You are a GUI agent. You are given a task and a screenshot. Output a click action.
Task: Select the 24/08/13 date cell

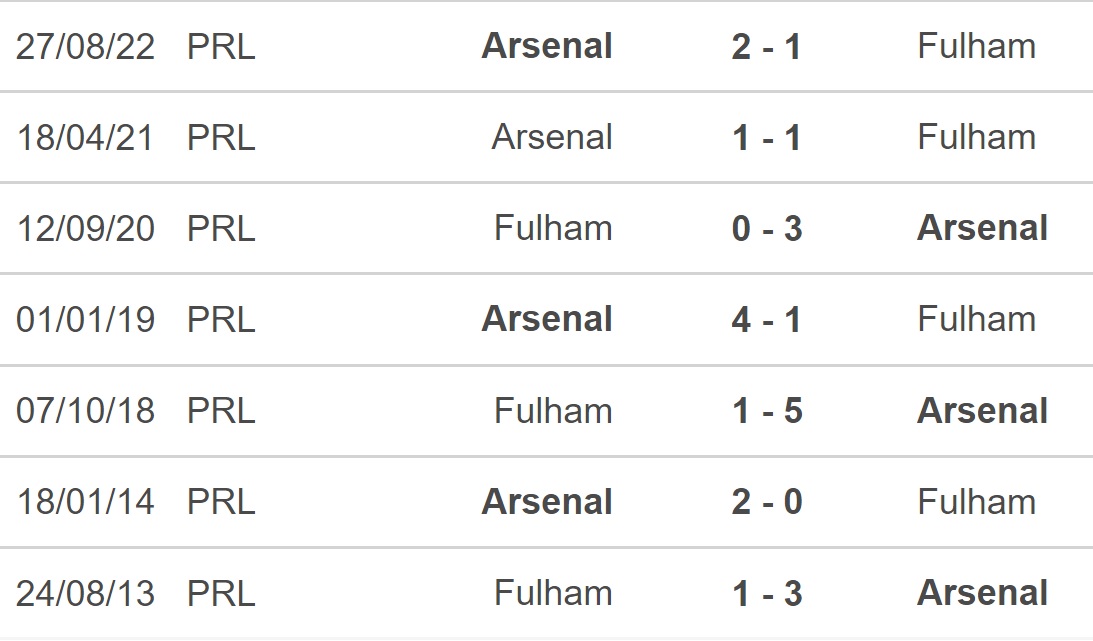click(85, 594)
